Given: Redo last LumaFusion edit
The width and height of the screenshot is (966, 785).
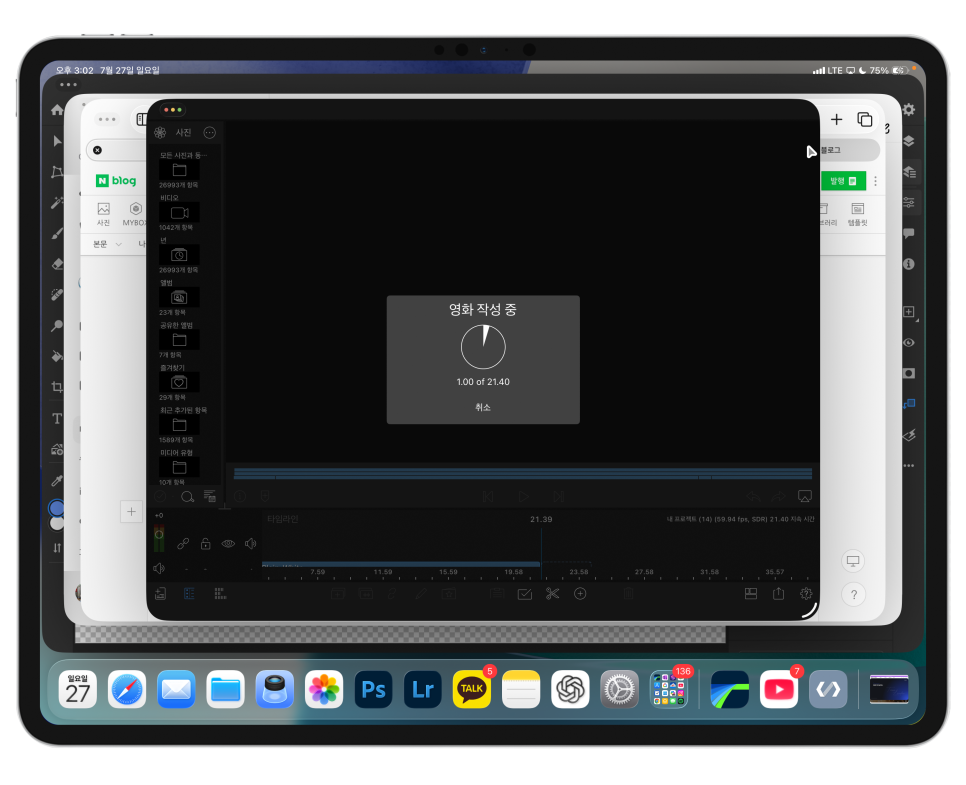Looking at the screenshot, I should click(x=778, y=497).
